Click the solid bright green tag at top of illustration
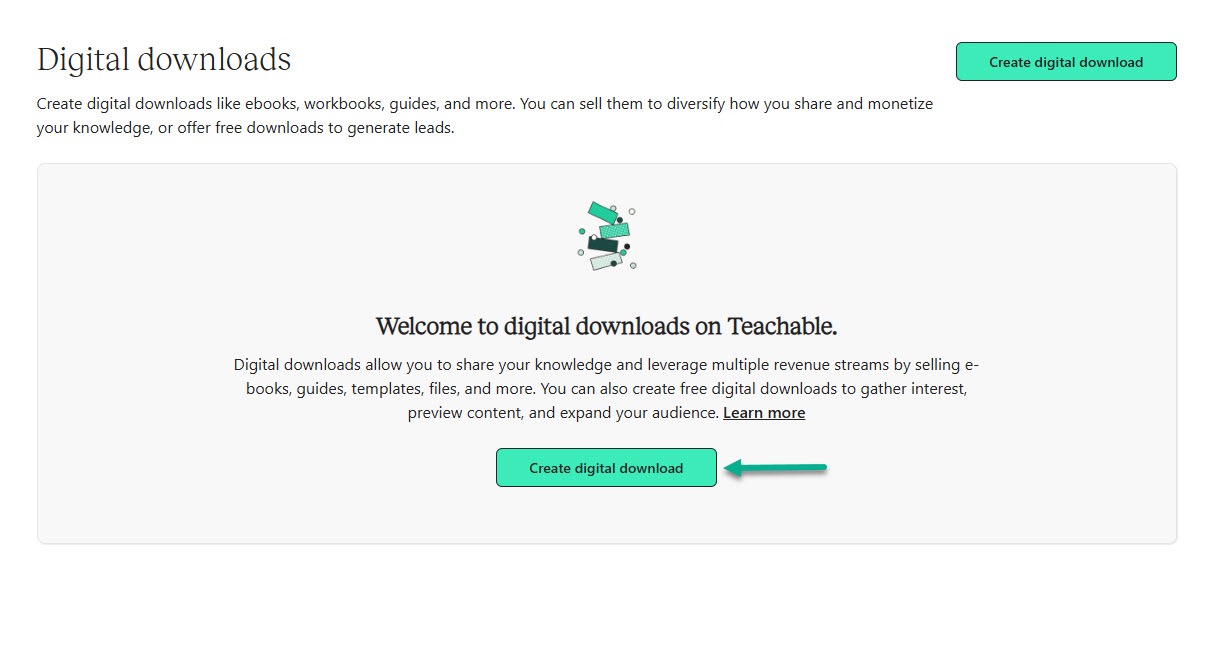The width and height of the screenshot is (1212, 663). tap(603, 213)
